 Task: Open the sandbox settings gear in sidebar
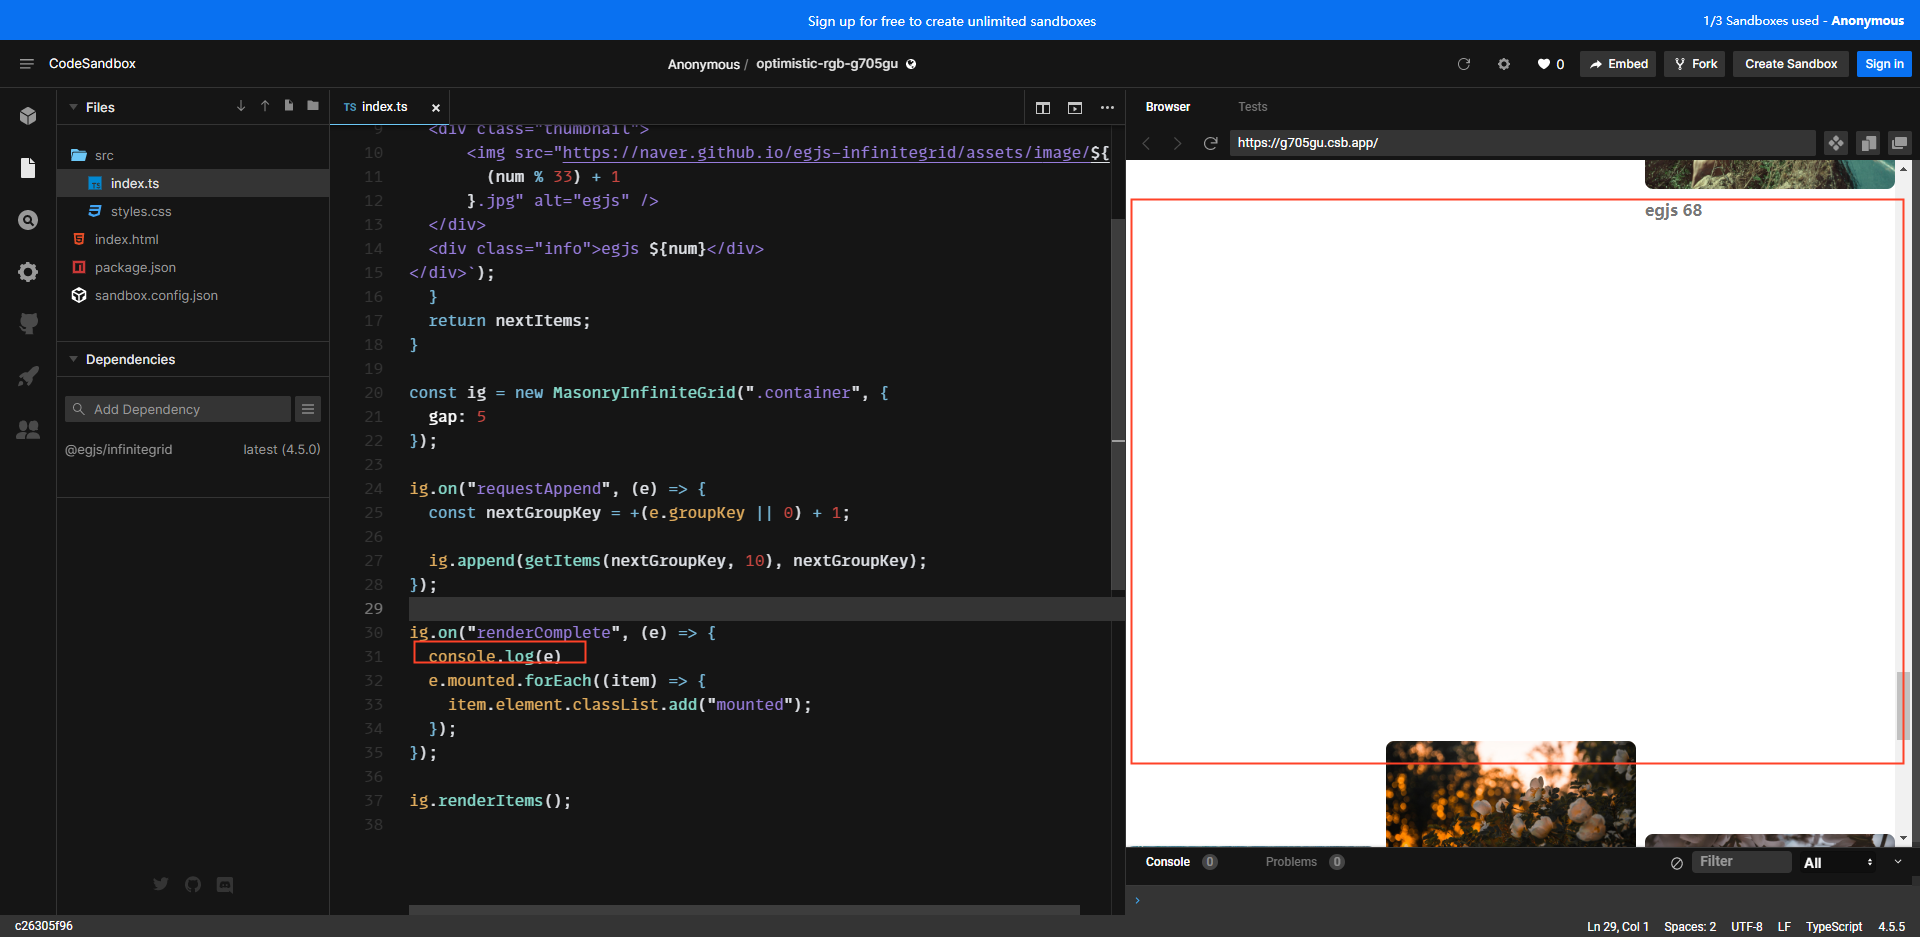[x=28, y=272]
